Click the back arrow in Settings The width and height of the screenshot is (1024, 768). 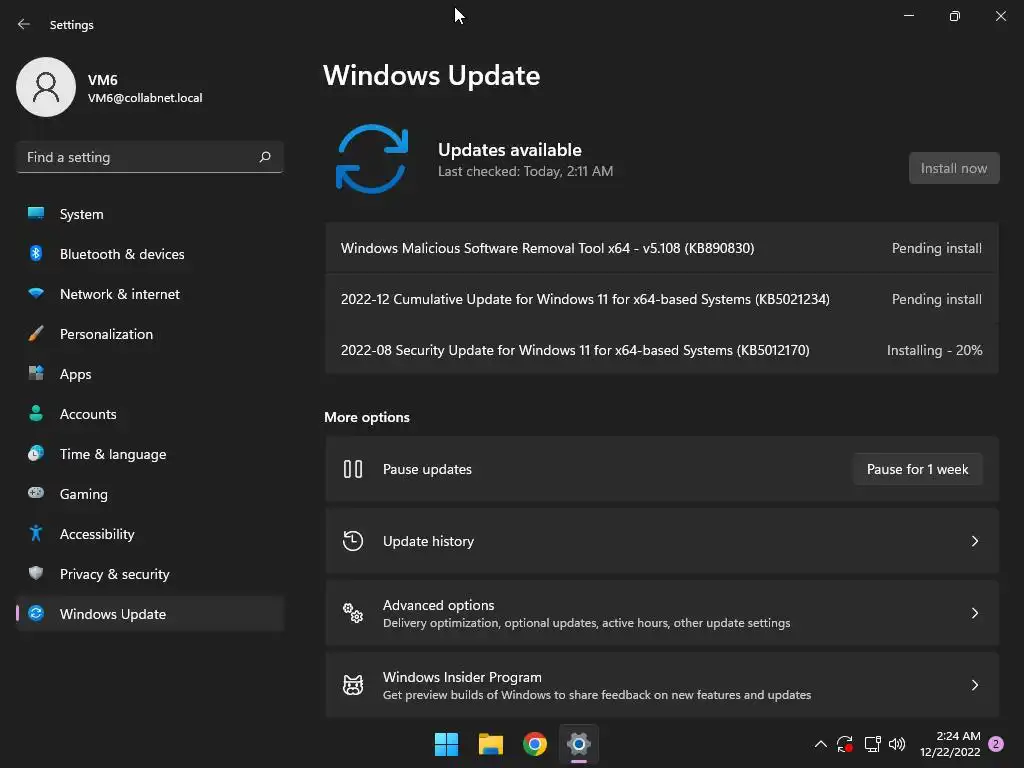pyautogui.click(x=24, y=24)
